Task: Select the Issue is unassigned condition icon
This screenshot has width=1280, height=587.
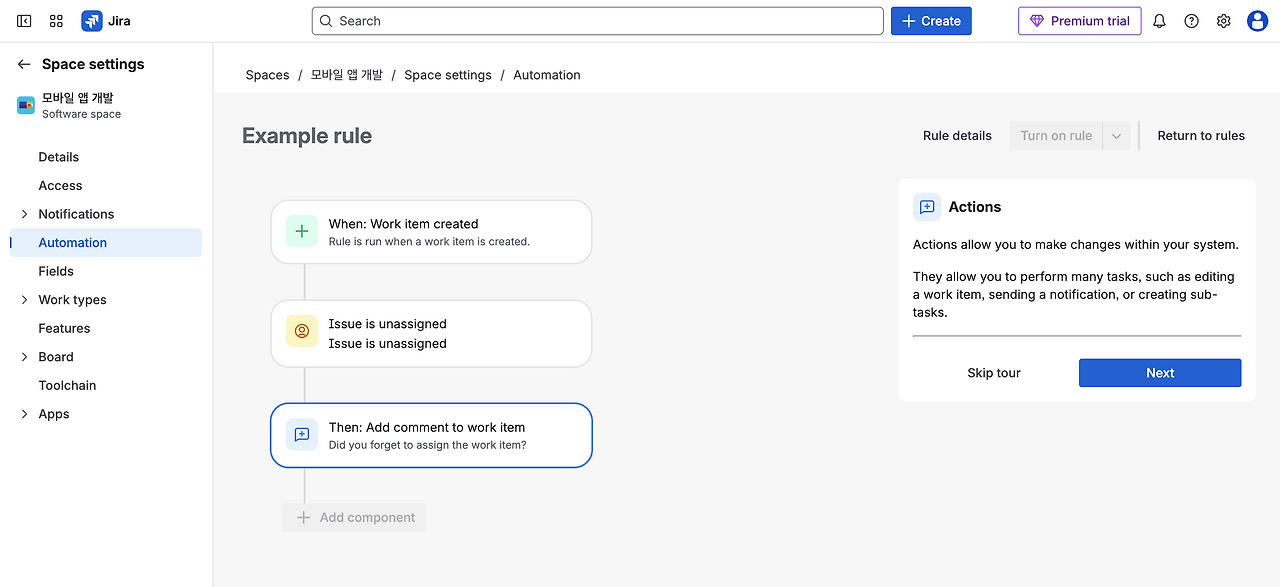Action: click(x=302, y=331)
